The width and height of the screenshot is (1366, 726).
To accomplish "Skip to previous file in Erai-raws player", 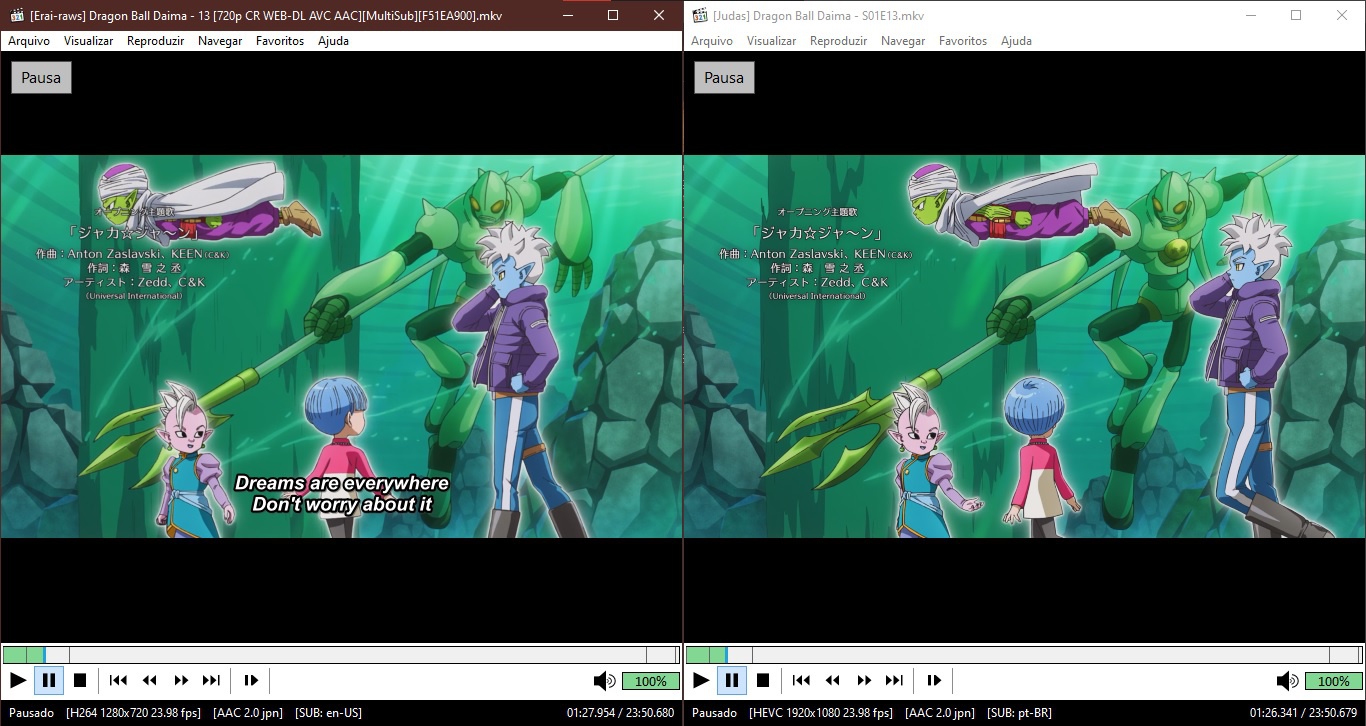I will (x=118, y=681).
